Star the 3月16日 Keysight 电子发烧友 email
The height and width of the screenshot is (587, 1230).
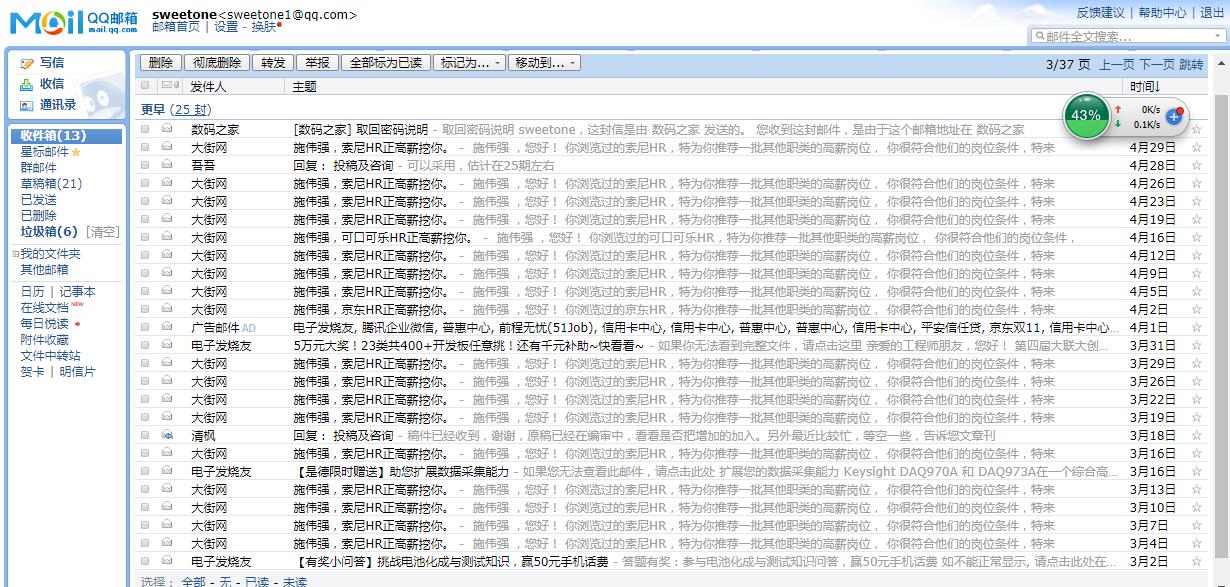1196,471
